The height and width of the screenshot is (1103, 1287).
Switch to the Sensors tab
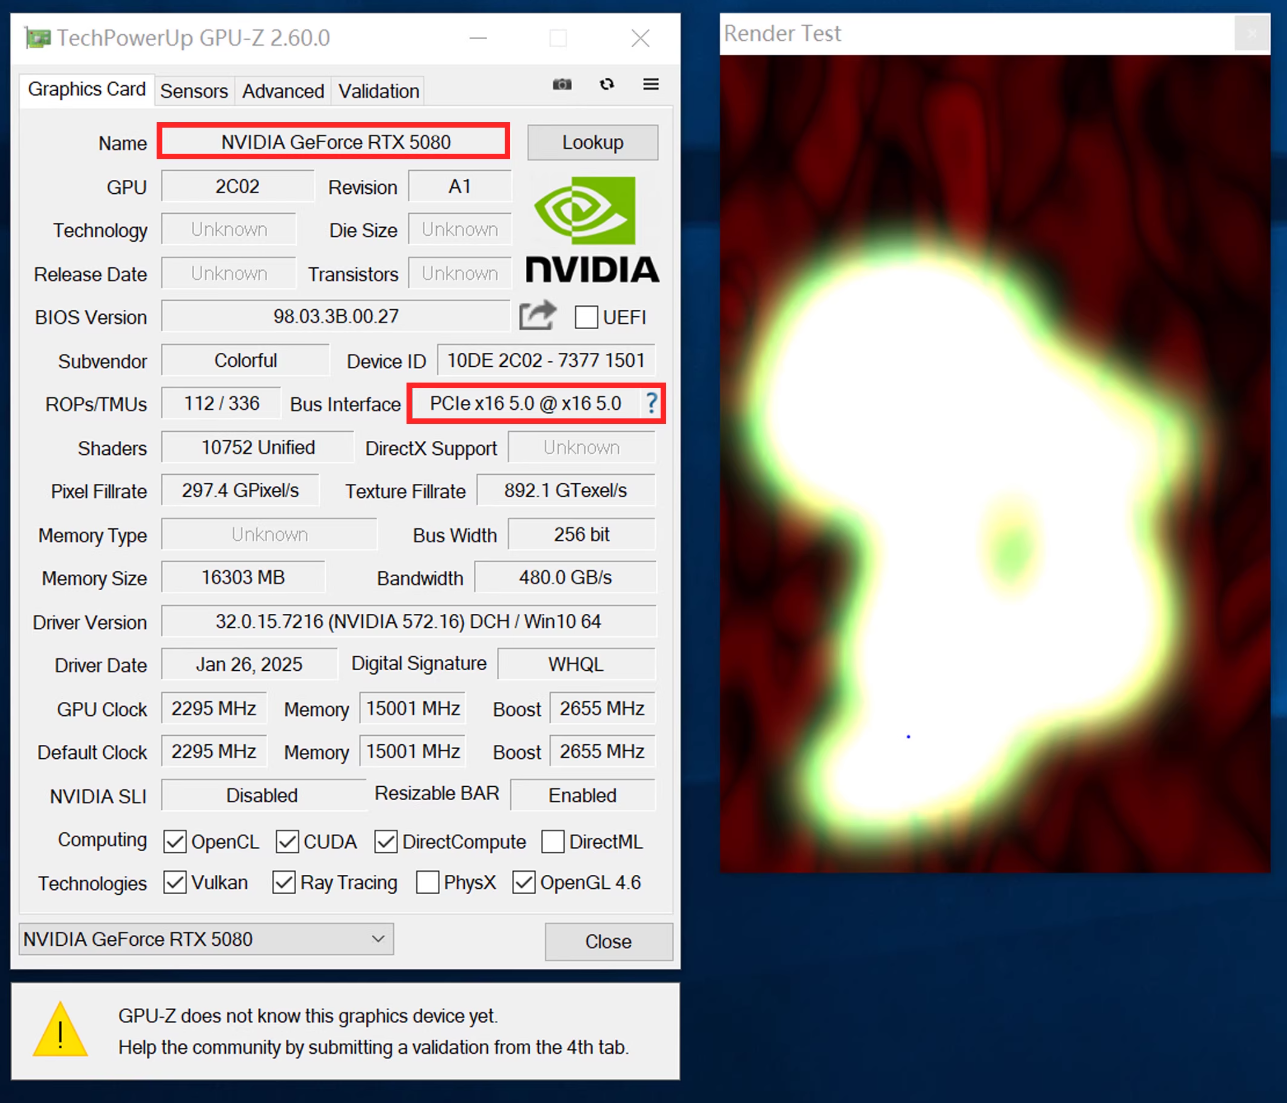(194, 91)
